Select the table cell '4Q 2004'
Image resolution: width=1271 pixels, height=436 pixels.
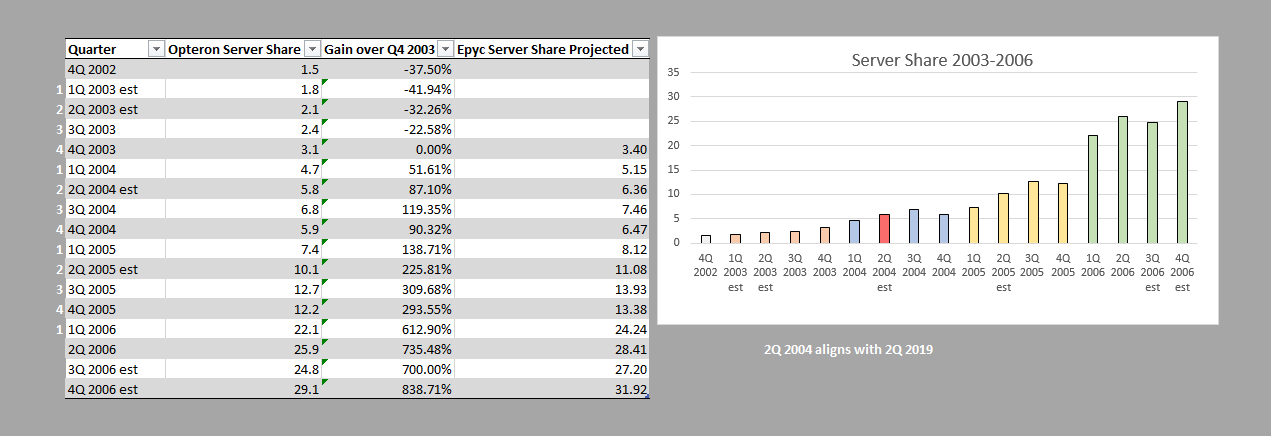(x=115, y=229)
